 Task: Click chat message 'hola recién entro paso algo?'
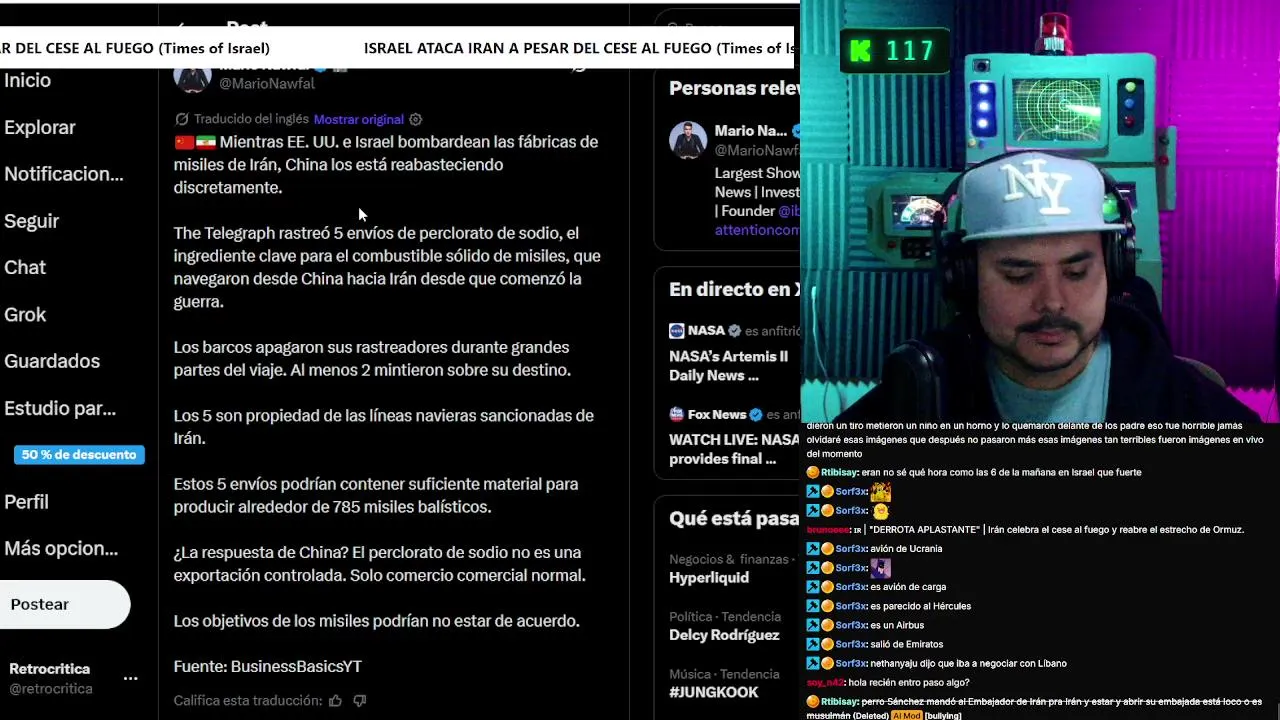point(909,682)
